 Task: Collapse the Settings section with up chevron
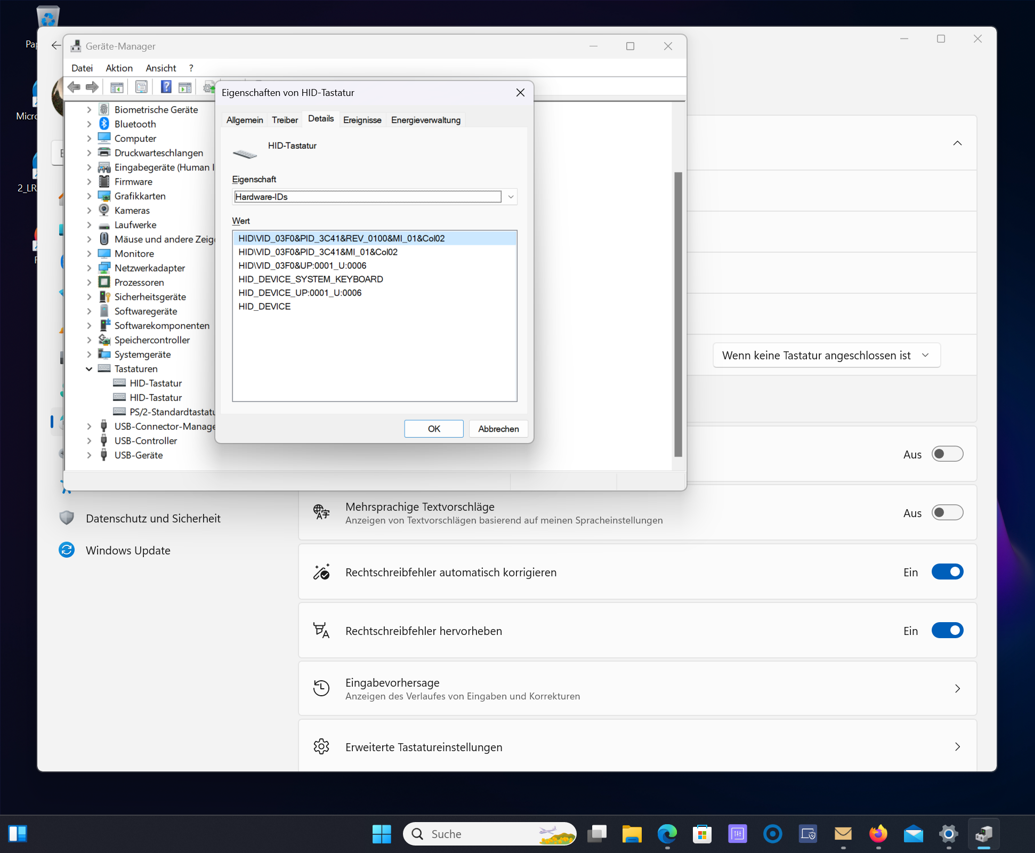957,143
